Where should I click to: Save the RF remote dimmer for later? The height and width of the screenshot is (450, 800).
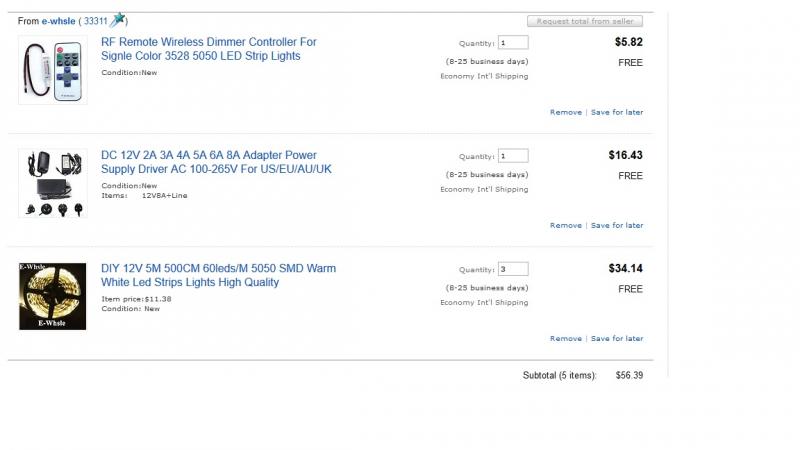tap(617, 112)
